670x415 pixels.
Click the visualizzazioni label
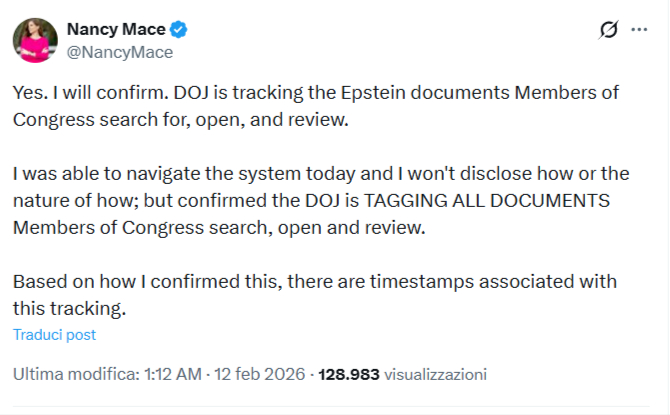point(435,375)
